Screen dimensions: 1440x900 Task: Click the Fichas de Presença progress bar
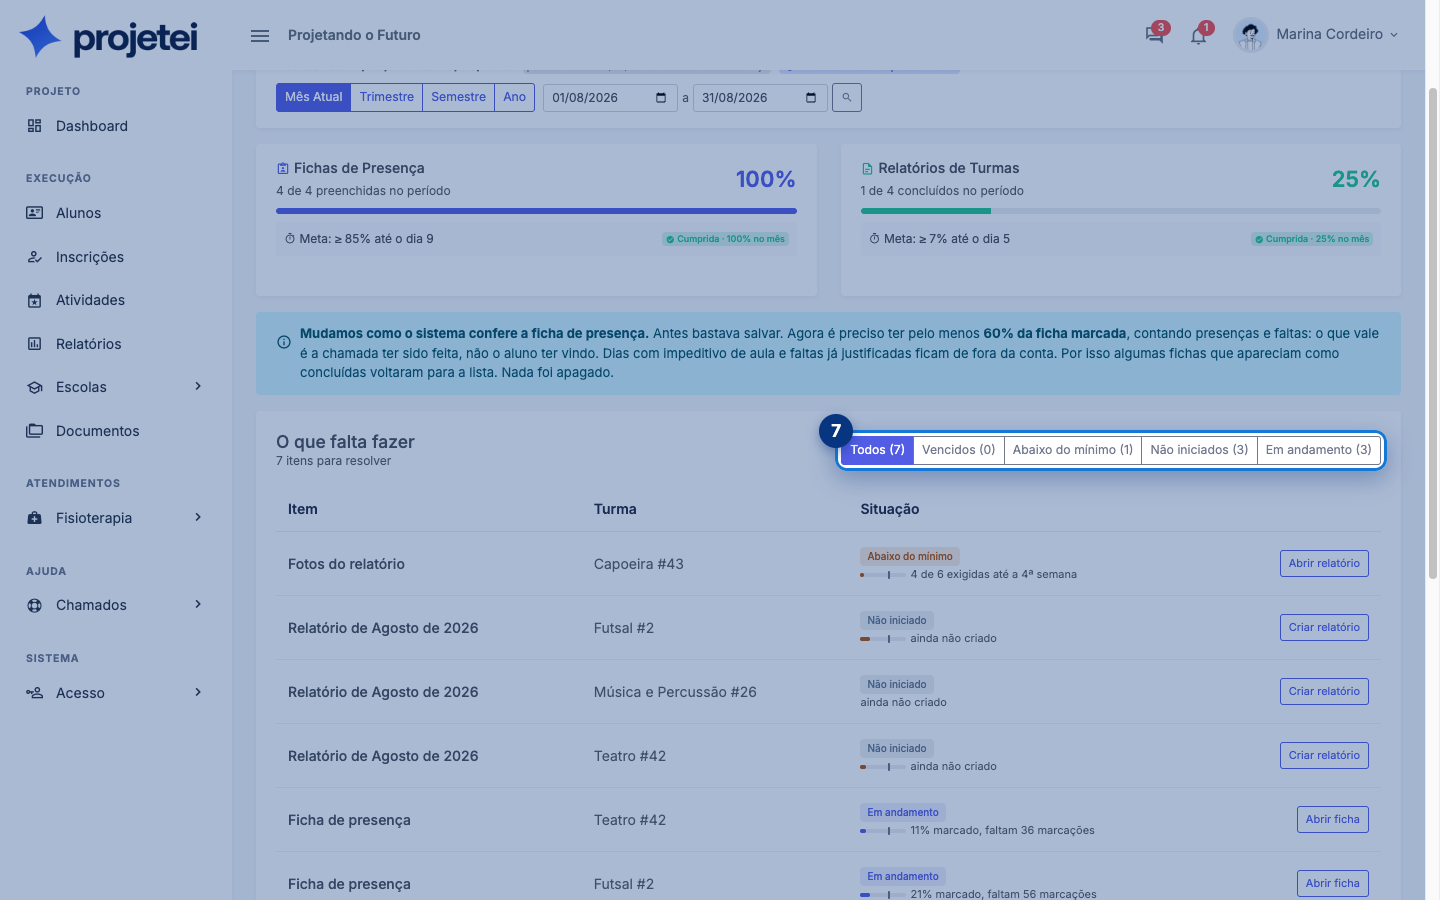(x=536, y=211)
